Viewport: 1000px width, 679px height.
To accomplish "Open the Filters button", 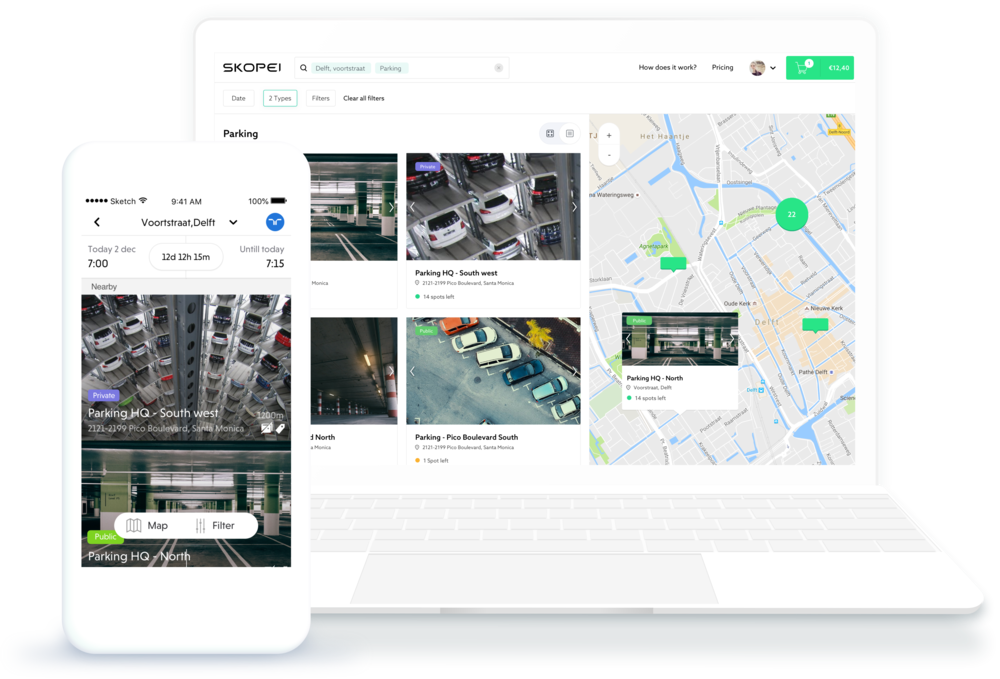I will pos(321,98).
